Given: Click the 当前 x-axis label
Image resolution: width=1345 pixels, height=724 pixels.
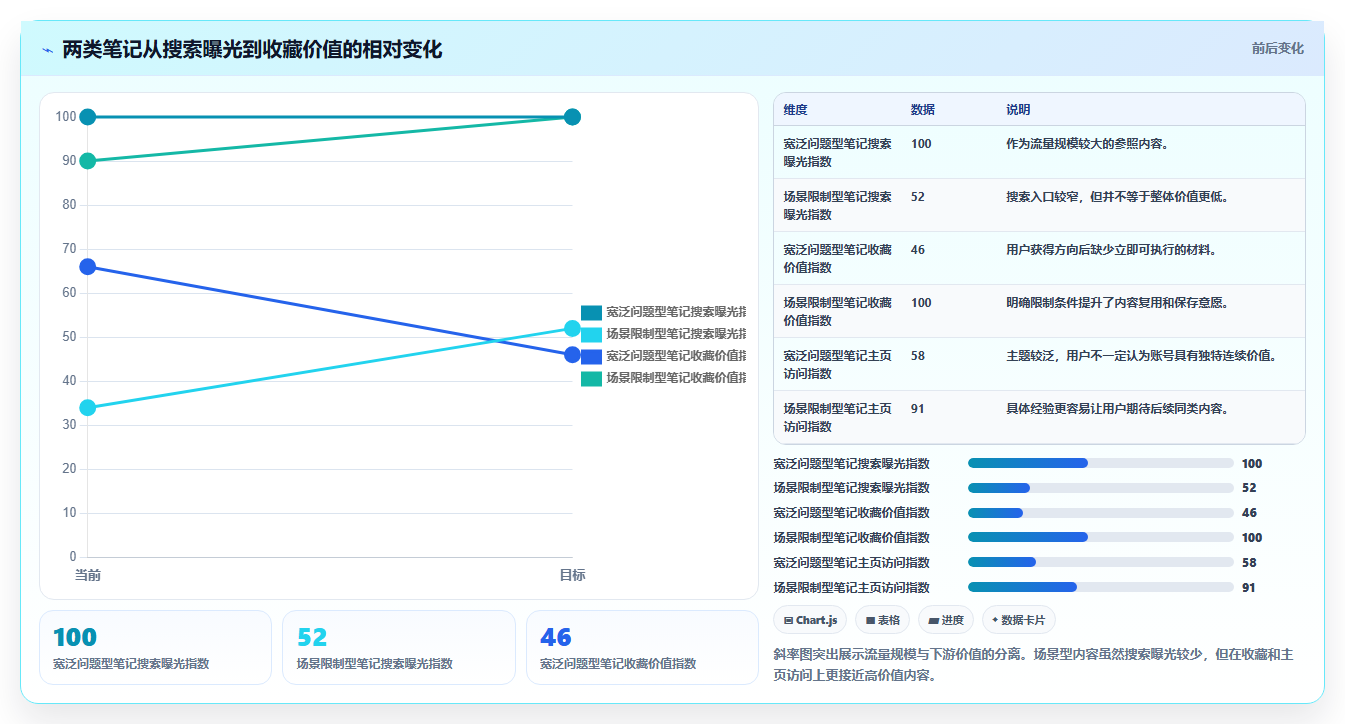Looking at the screenshot, I should point(88,575).
